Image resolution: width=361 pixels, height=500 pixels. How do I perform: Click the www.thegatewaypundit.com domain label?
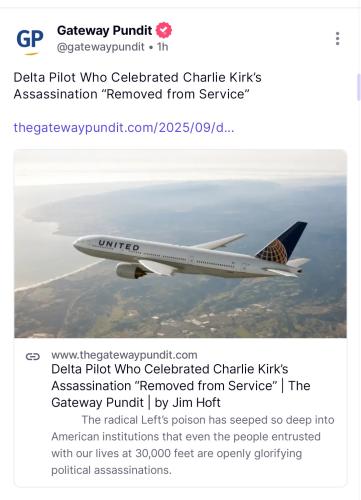[x=124, y=355]
